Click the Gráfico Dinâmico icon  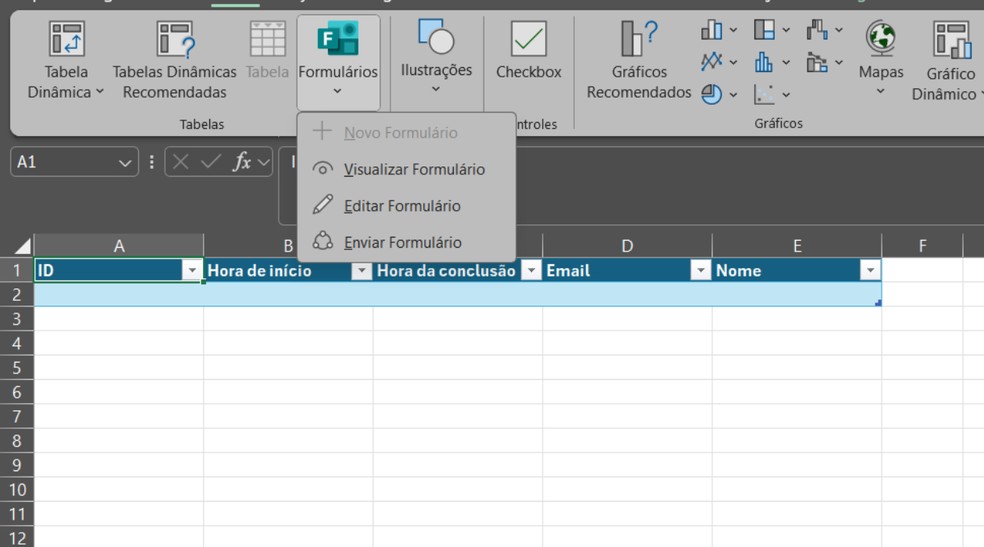click(951, 40)
